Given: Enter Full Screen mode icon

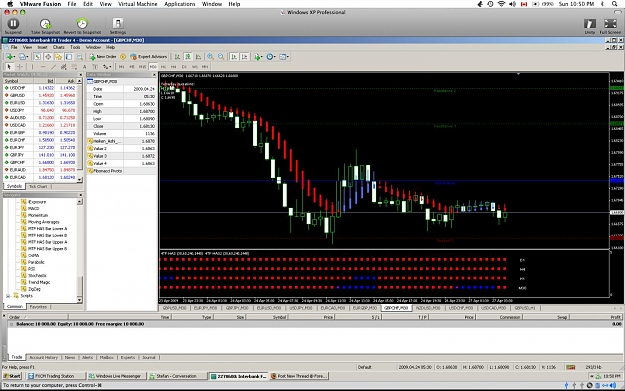Looking at the screenshot, I should pos(610,24).
